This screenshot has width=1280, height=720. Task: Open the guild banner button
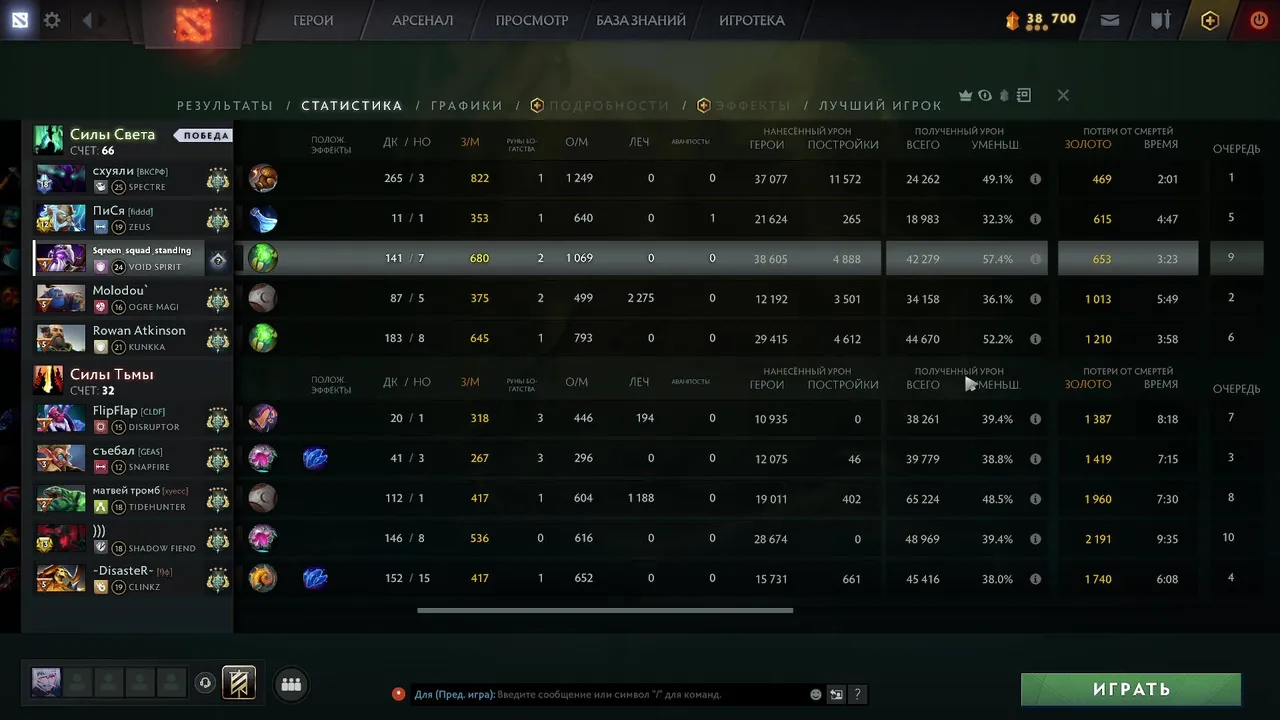[x=239, y=682]
